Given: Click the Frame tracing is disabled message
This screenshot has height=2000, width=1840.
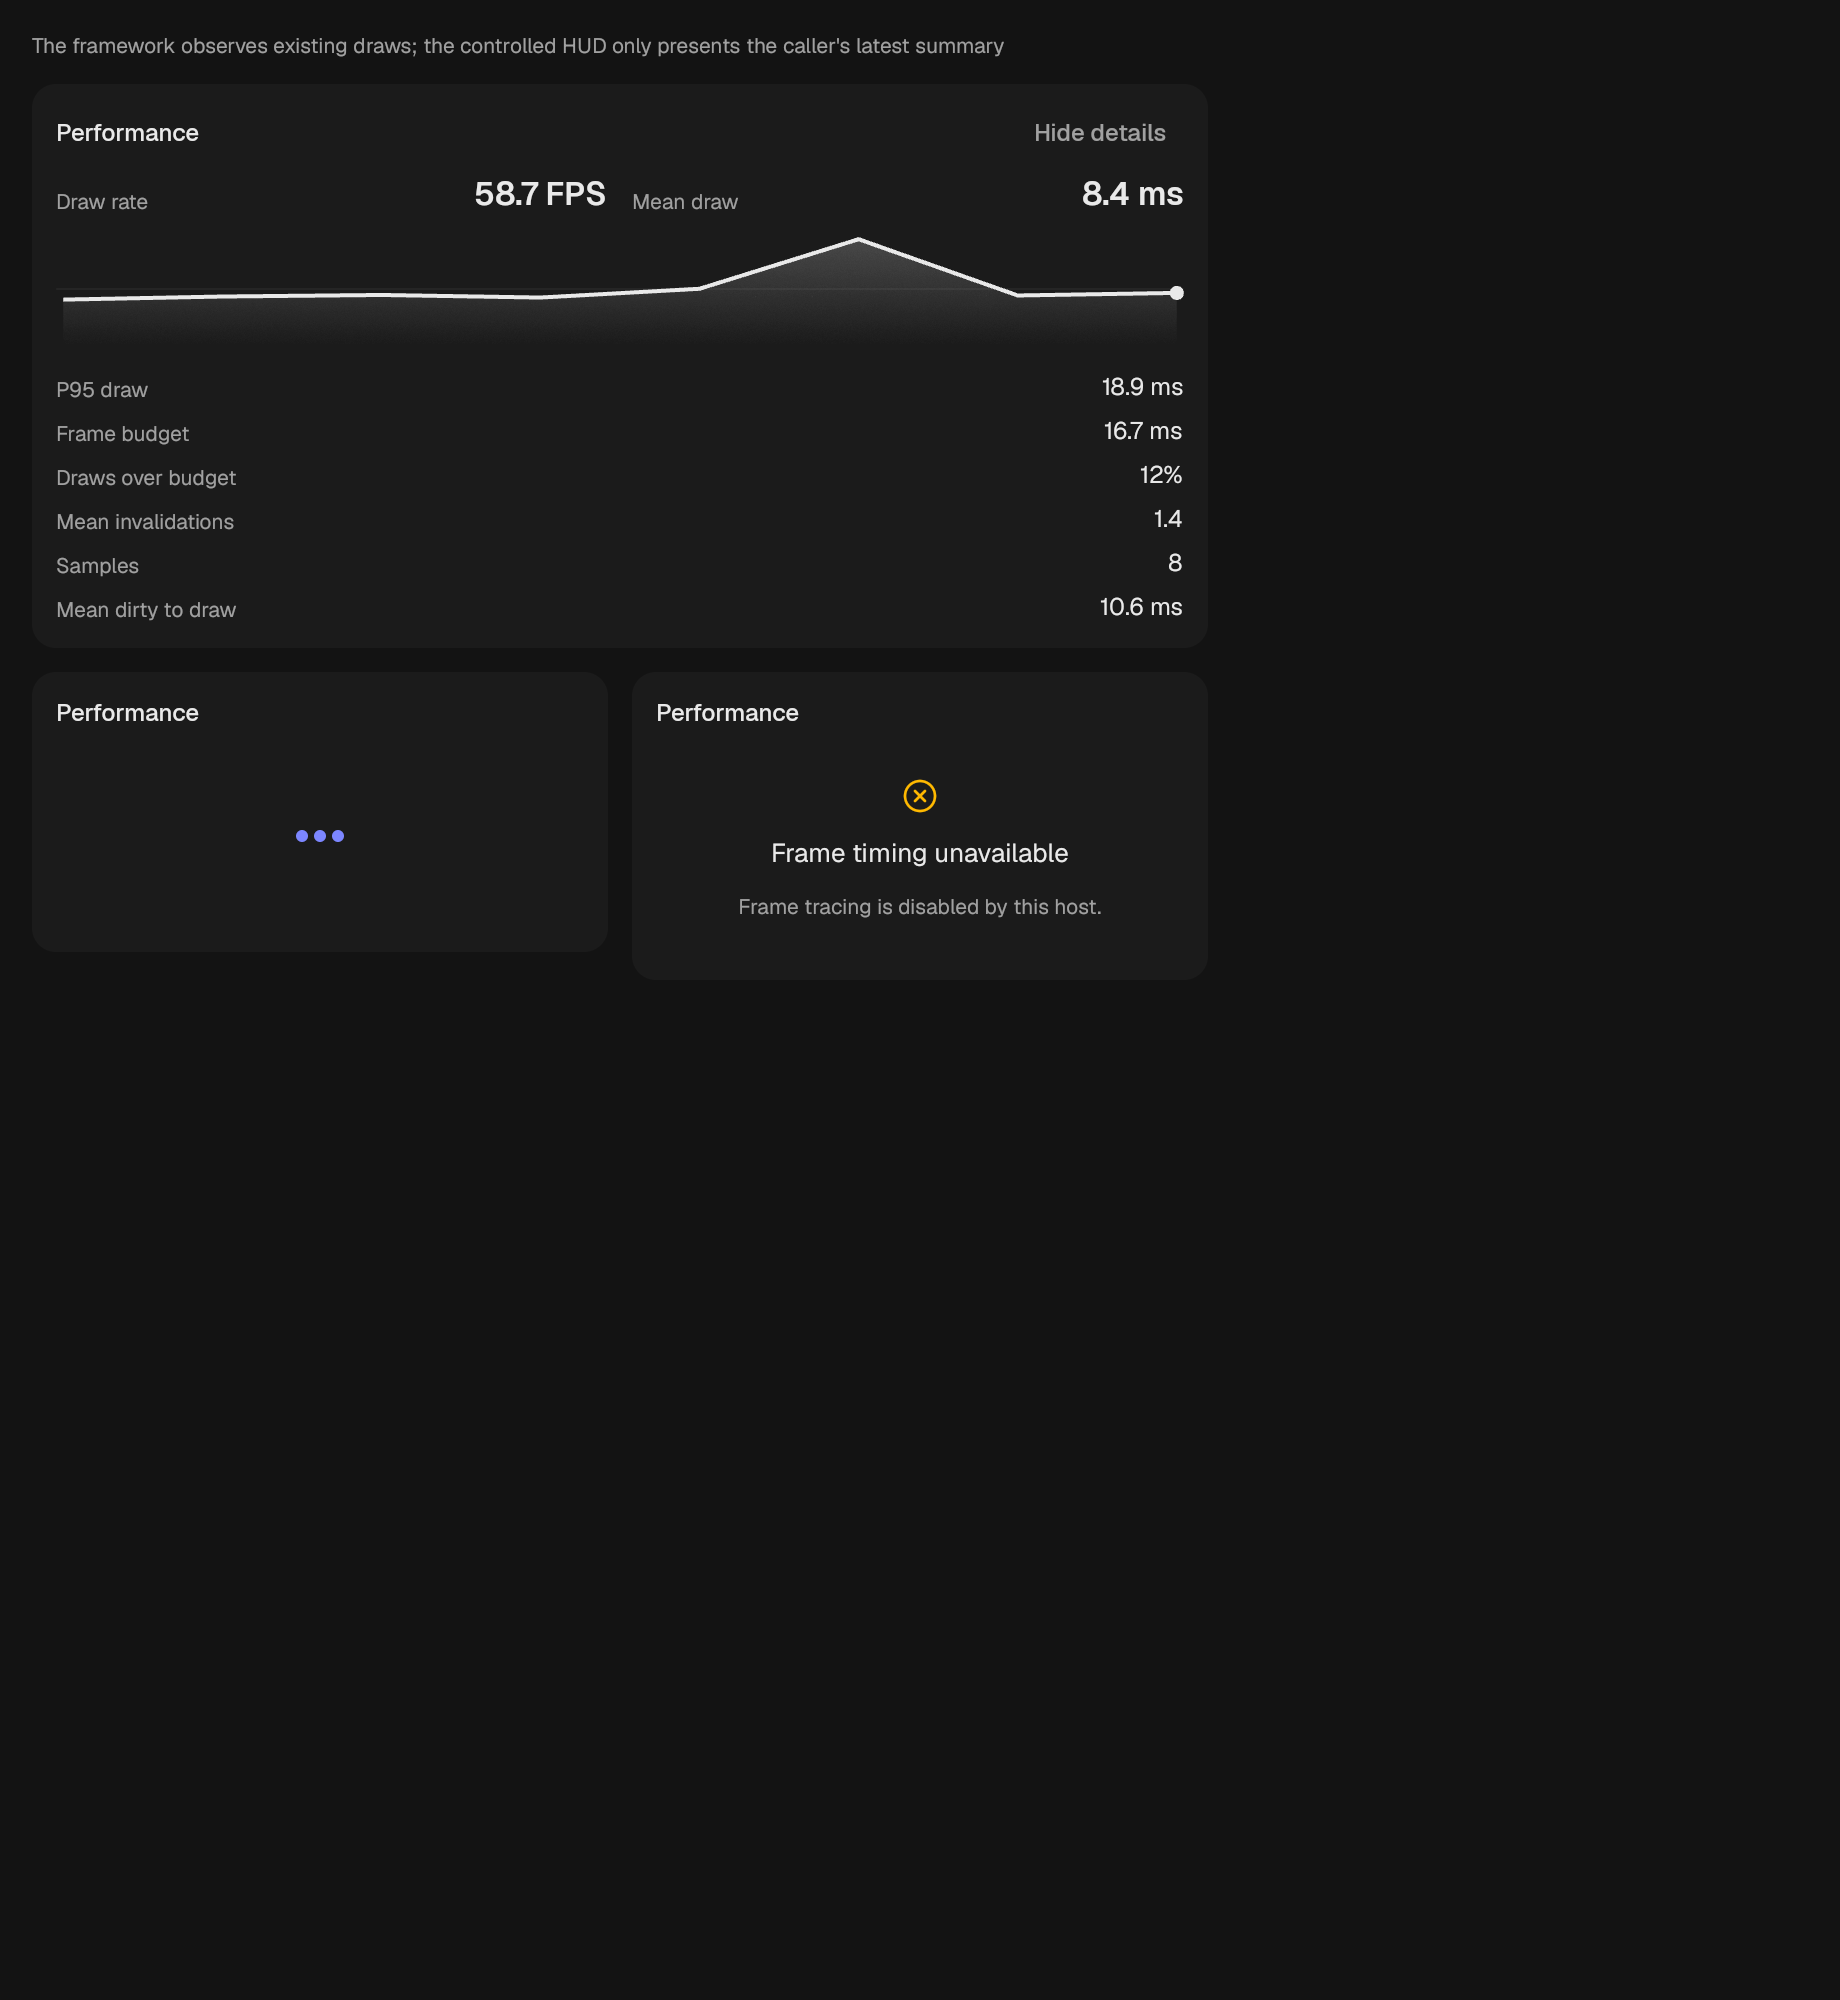Looking at the screenshot, I should tap(919, 907).
